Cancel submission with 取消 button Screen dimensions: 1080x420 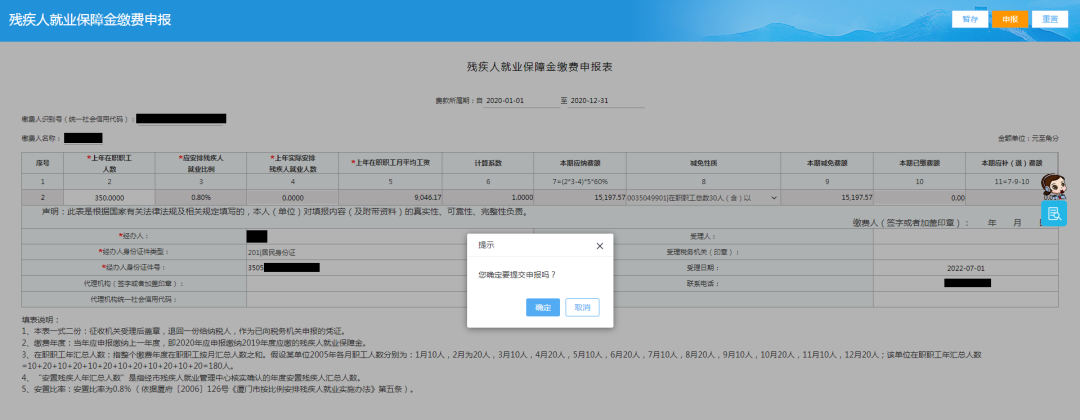click(x=582, y=307)
